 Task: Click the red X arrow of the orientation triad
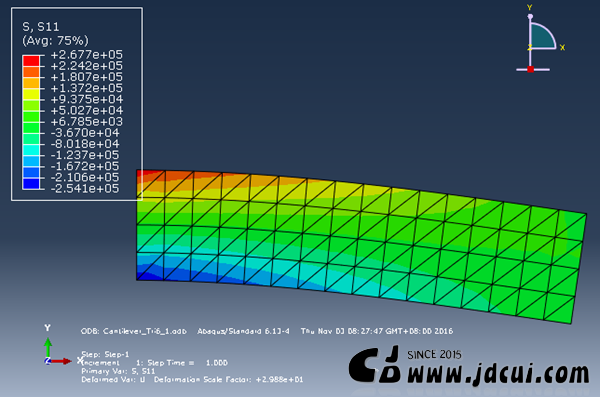point(61,361)
